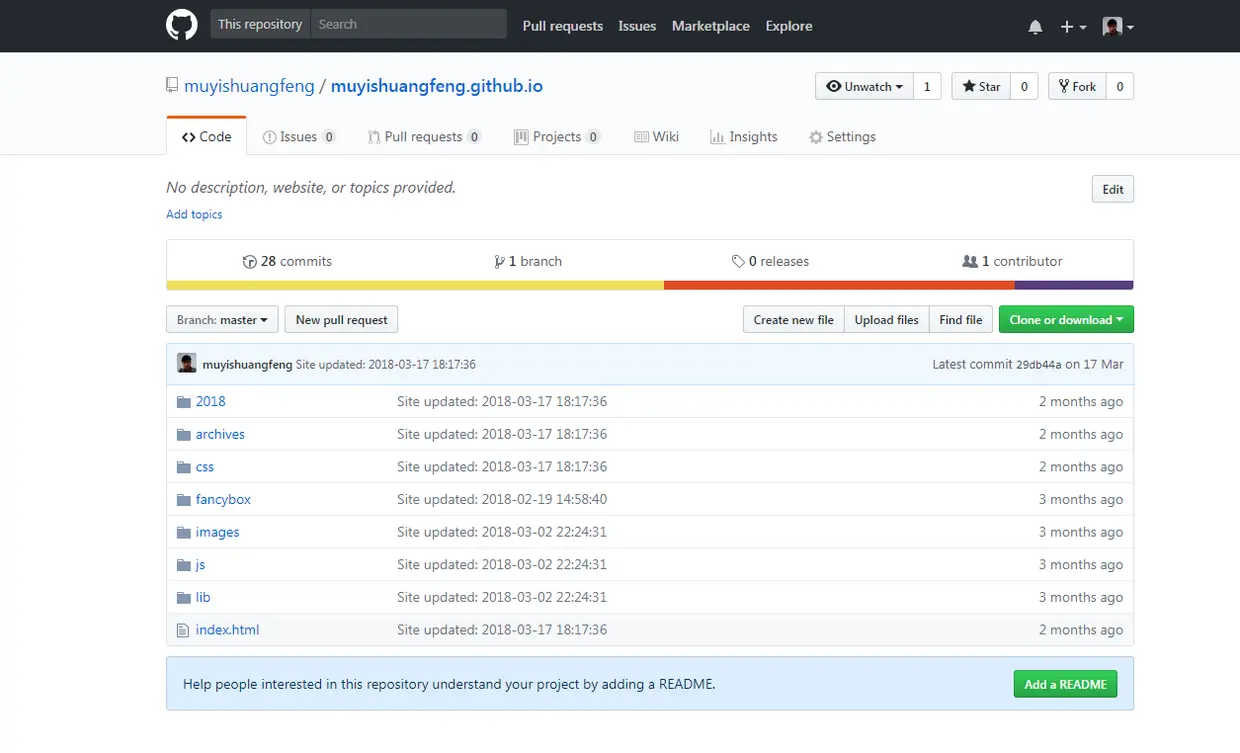1240x753 pixels.
Task: Click Upload files
Action: (x=886, y=320)
